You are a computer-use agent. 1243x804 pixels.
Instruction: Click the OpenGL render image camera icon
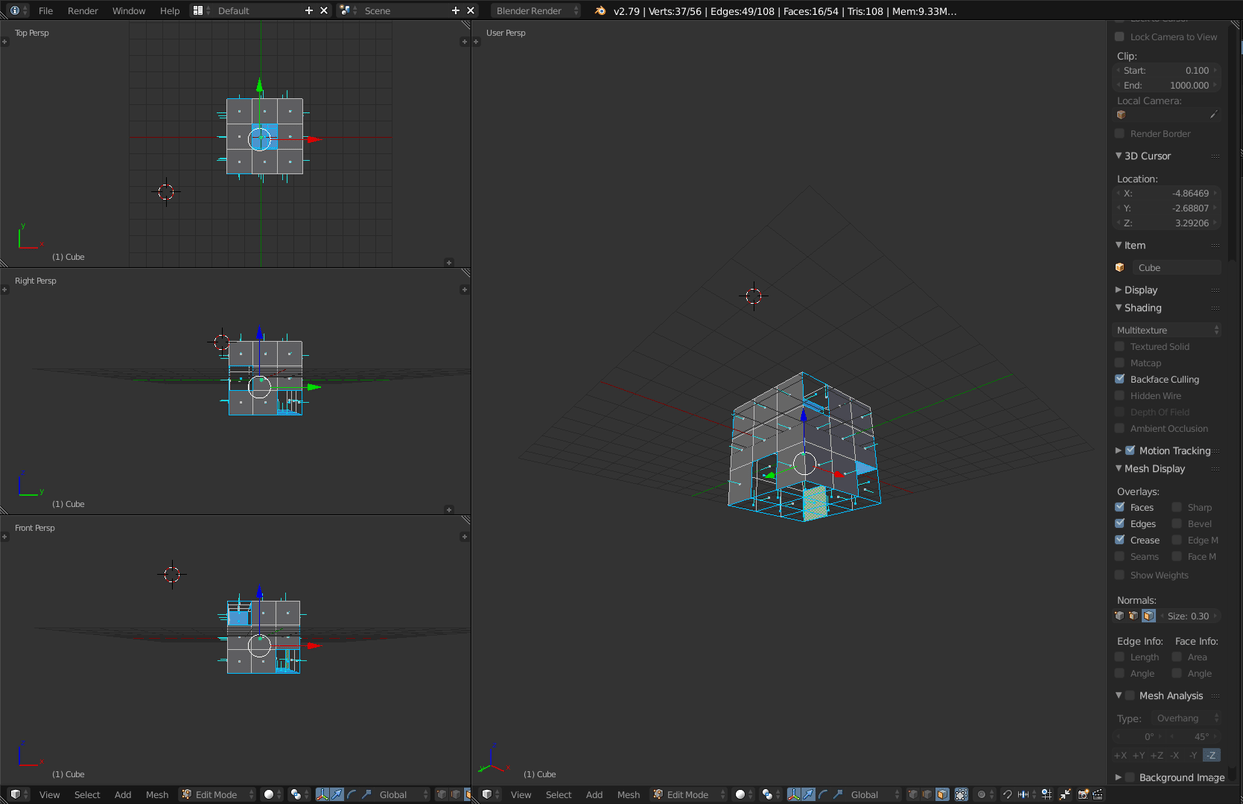tap(1083, 794)
